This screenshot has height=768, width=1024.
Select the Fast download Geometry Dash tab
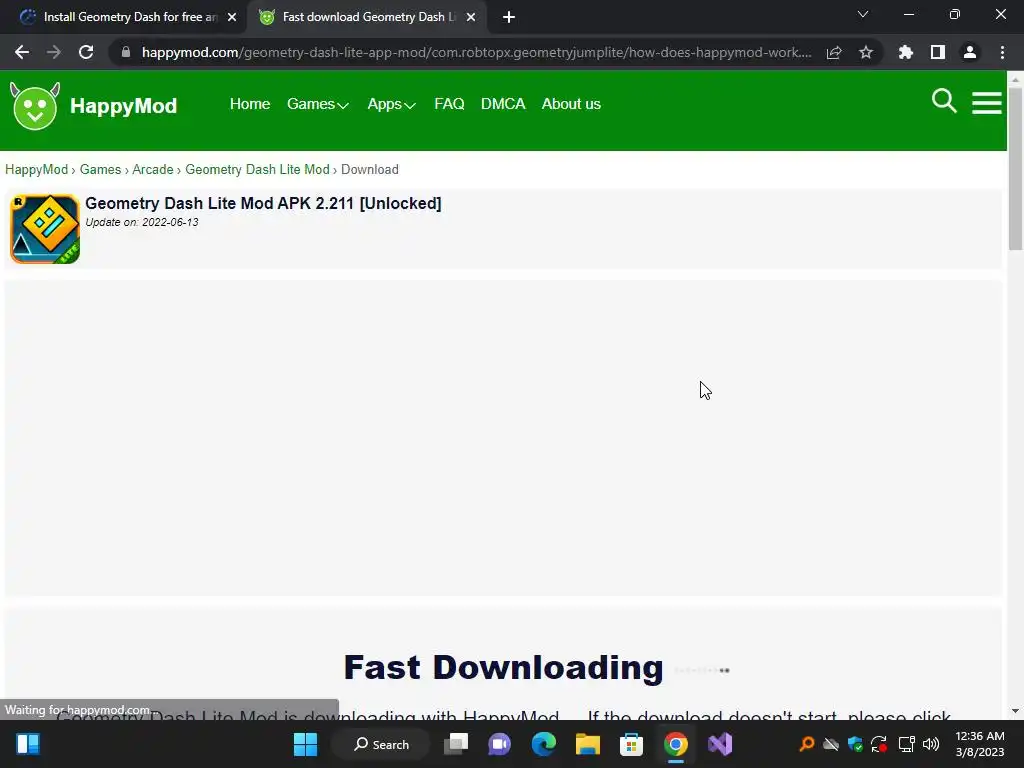[369, 17]
